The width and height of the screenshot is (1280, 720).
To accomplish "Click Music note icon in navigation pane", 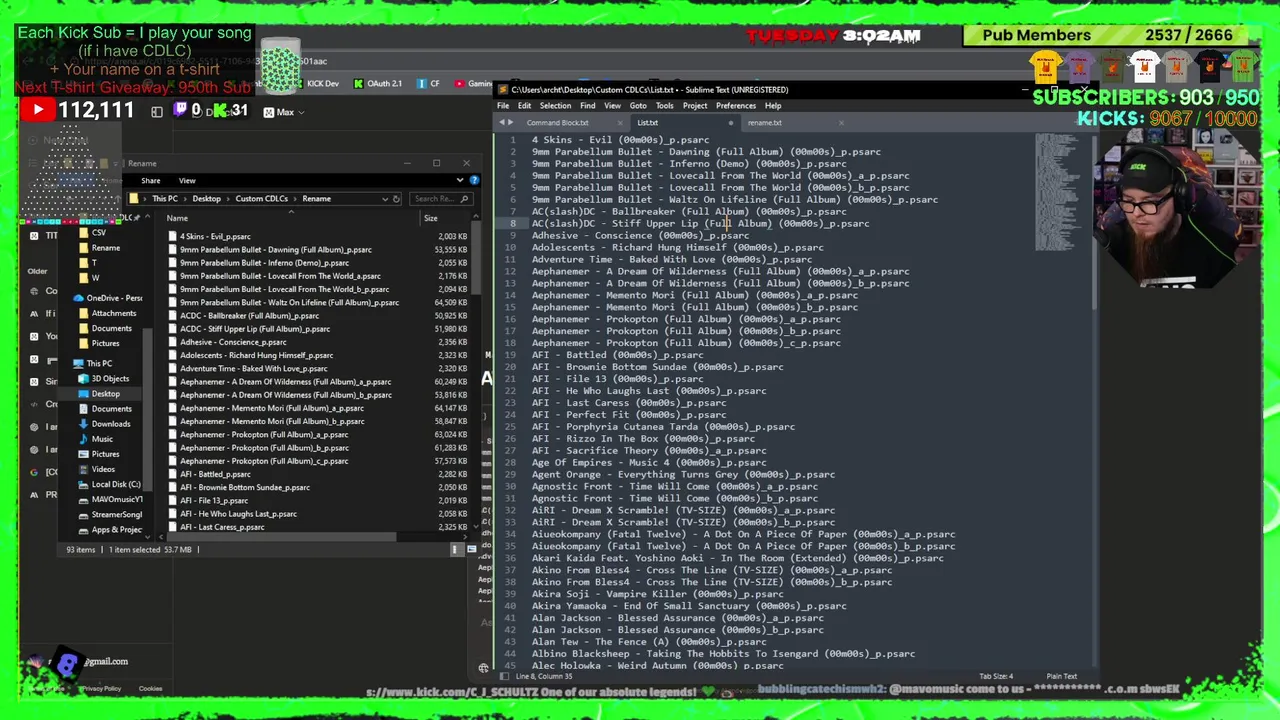I will [84, 439].
